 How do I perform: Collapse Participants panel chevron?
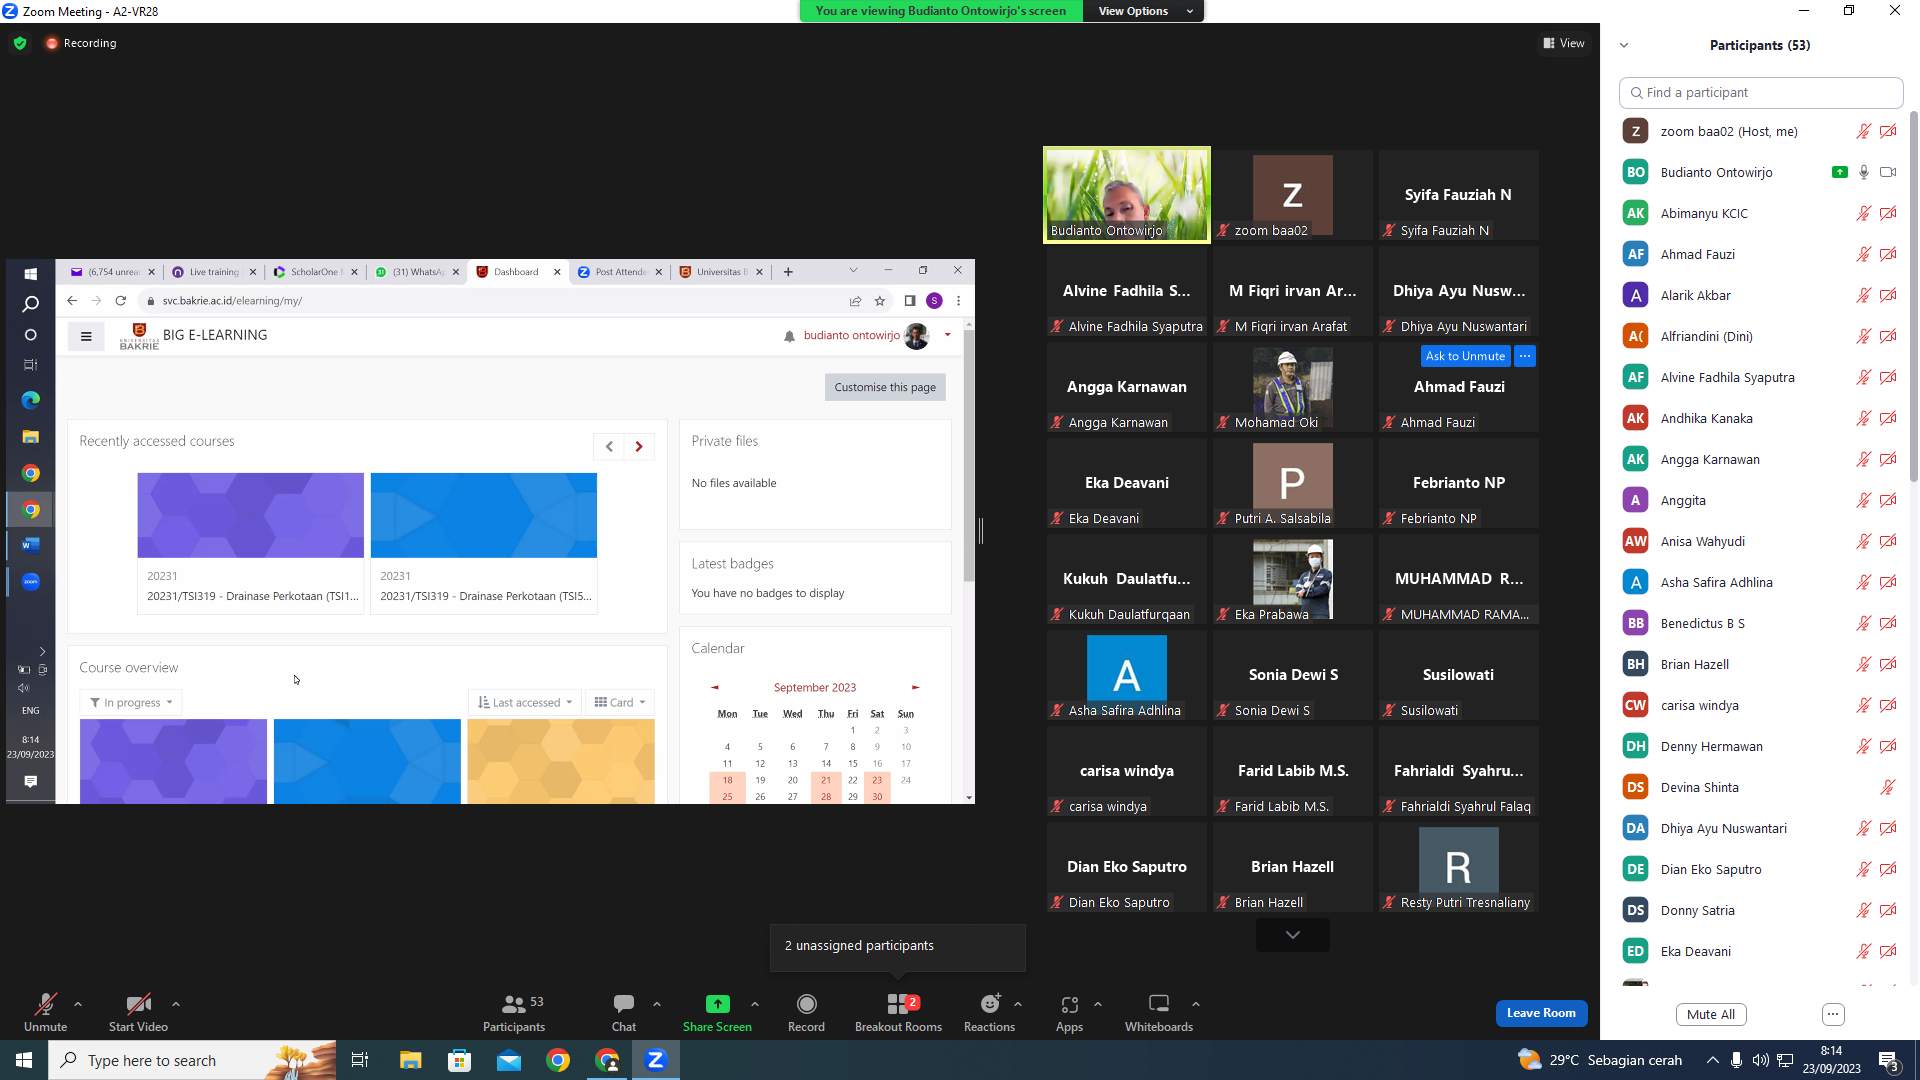(x=1624, y=45)
